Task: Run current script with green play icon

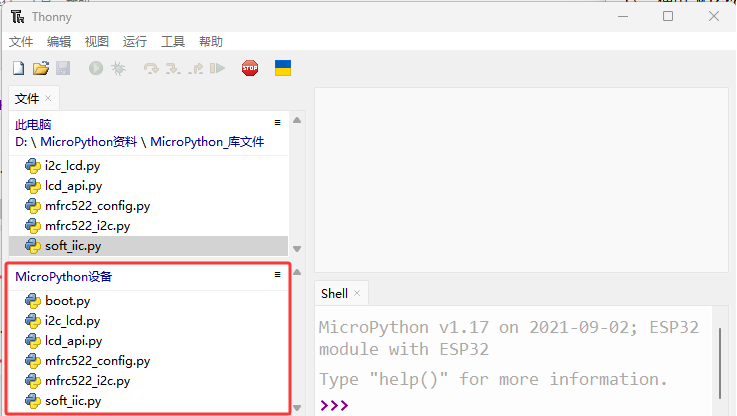Action: point(96,68)
